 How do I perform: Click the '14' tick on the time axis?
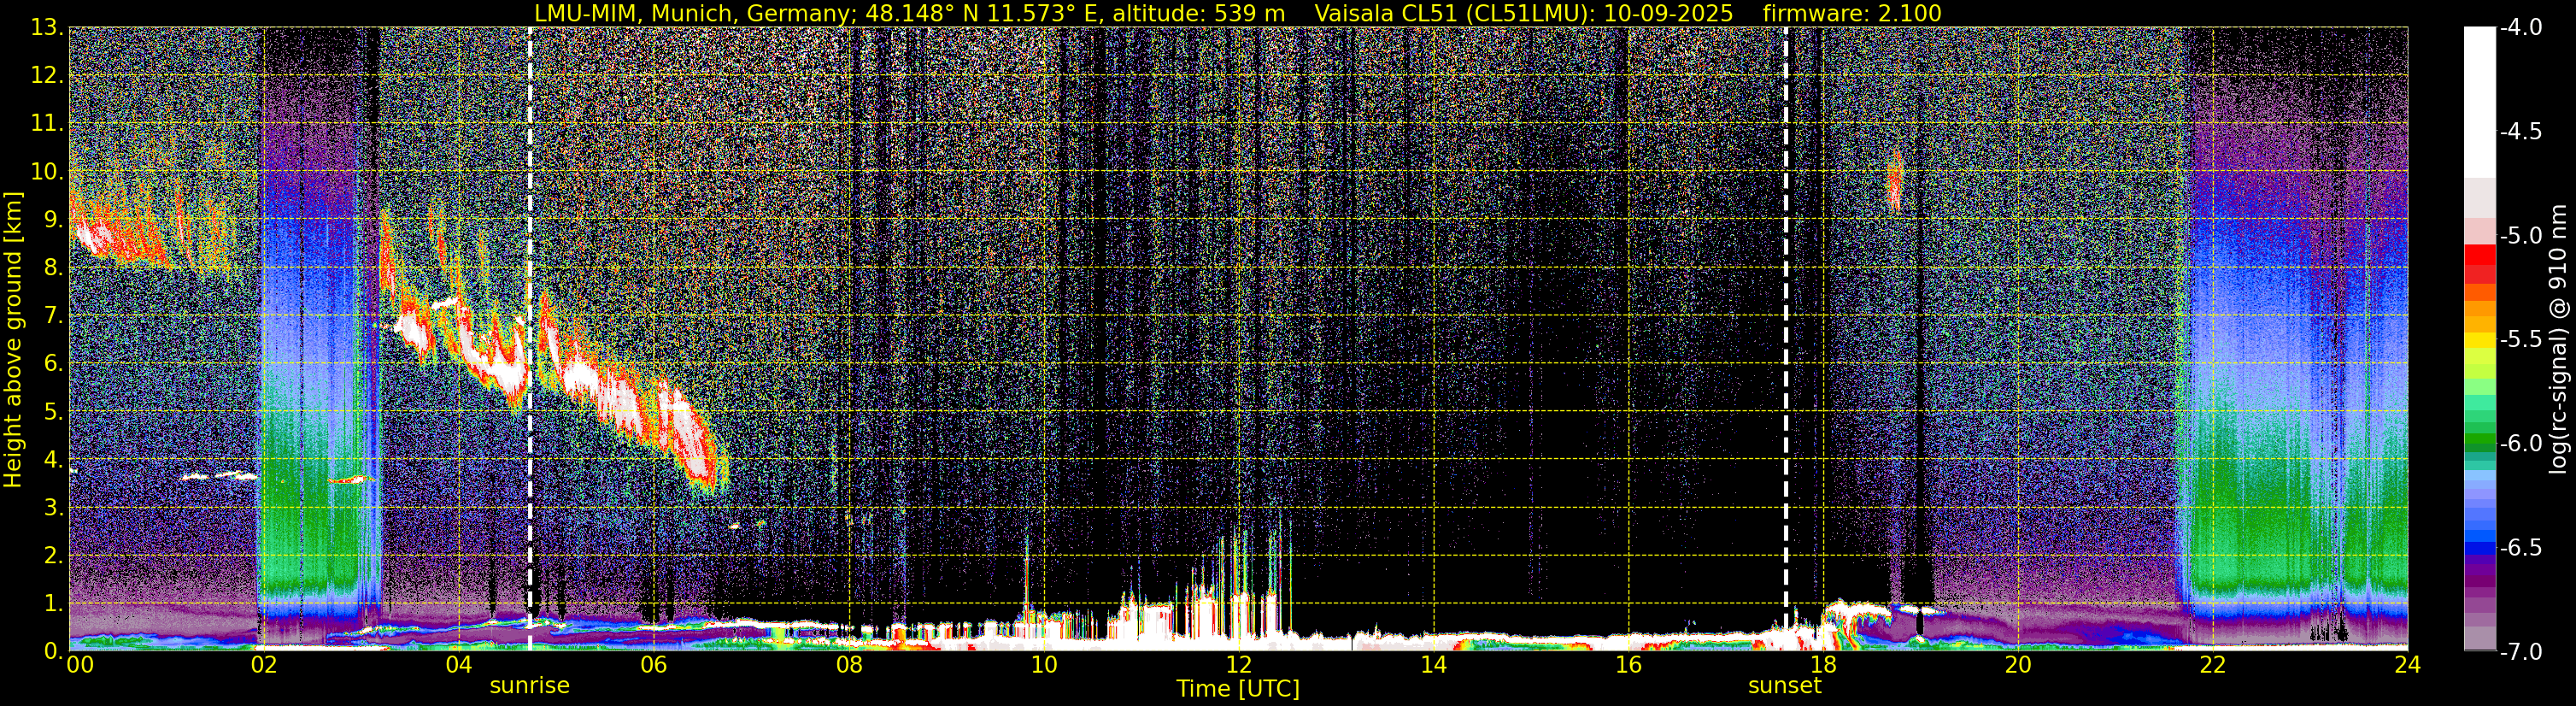1433,664
